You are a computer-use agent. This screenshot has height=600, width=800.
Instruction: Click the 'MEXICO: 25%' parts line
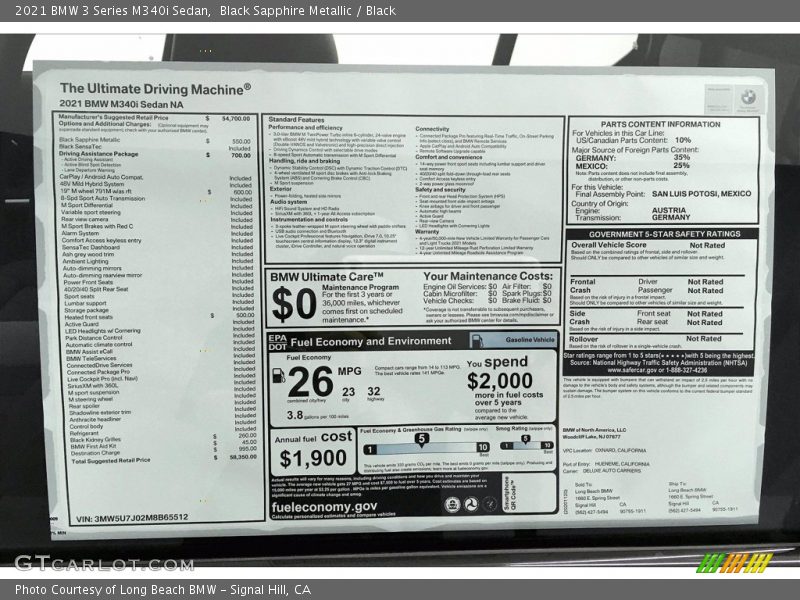click(x=633, y=166)
